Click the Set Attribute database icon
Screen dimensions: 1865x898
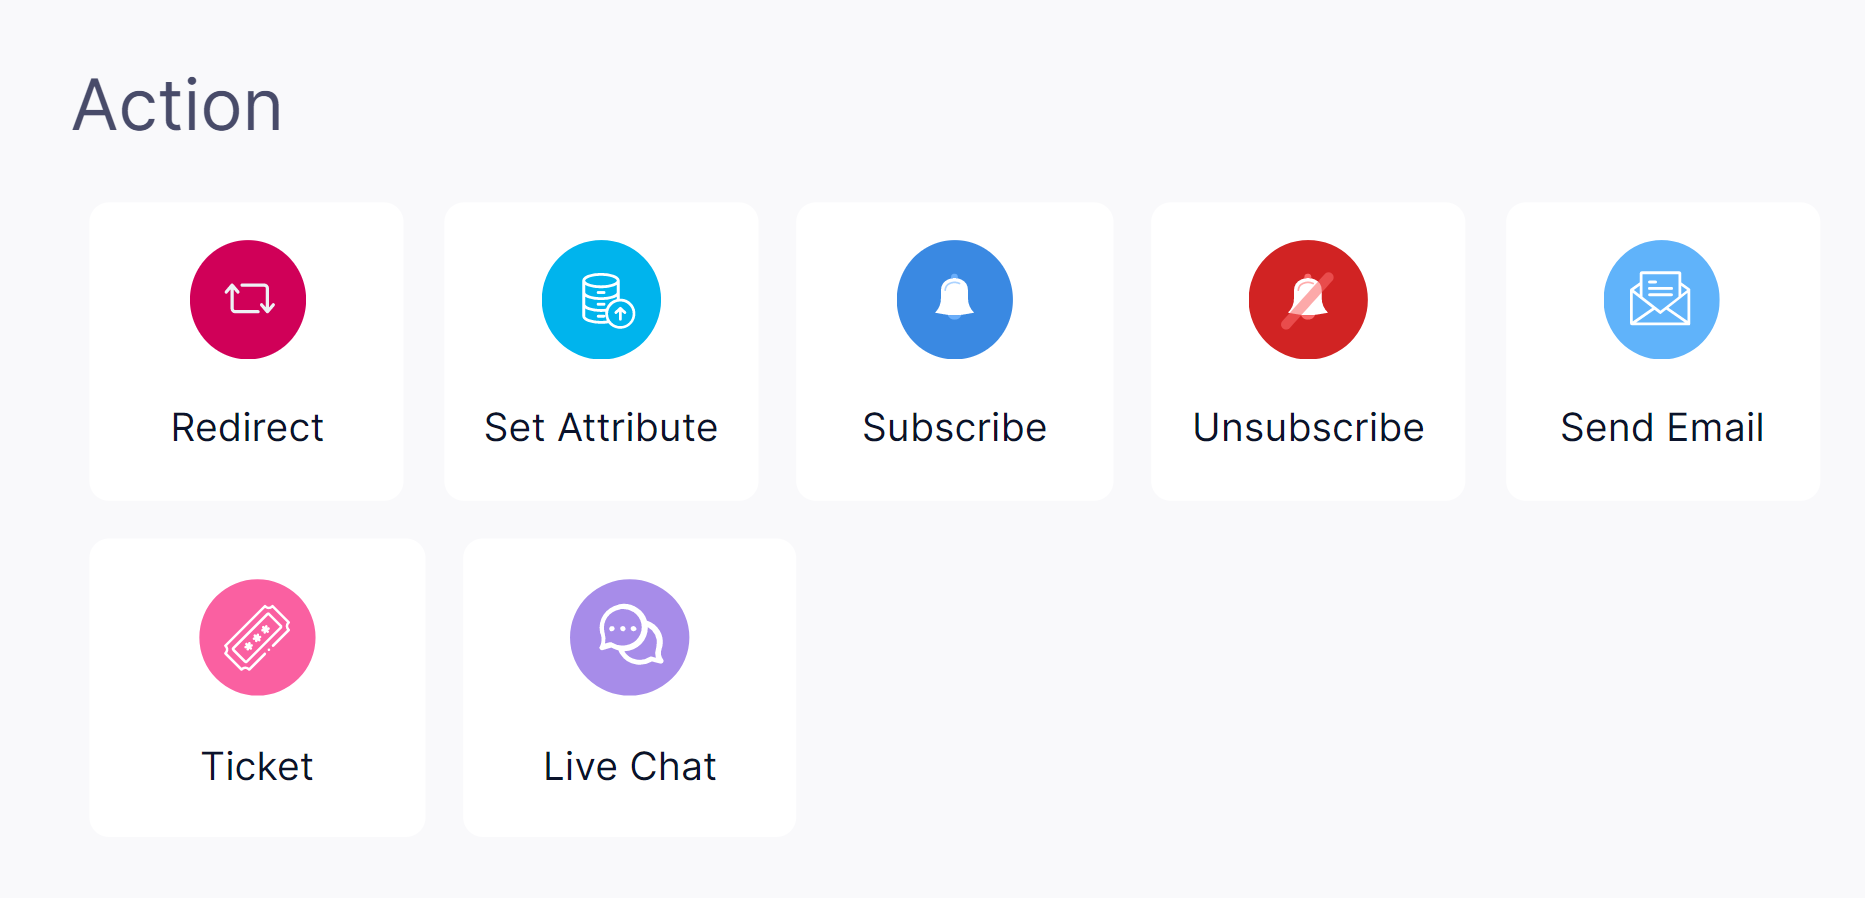coord(601,299)
